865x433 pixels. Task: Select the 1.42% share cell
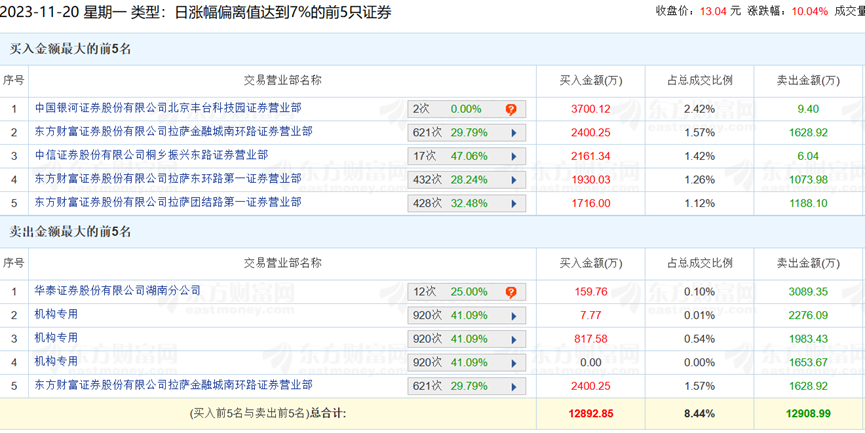tap(700, 157)
